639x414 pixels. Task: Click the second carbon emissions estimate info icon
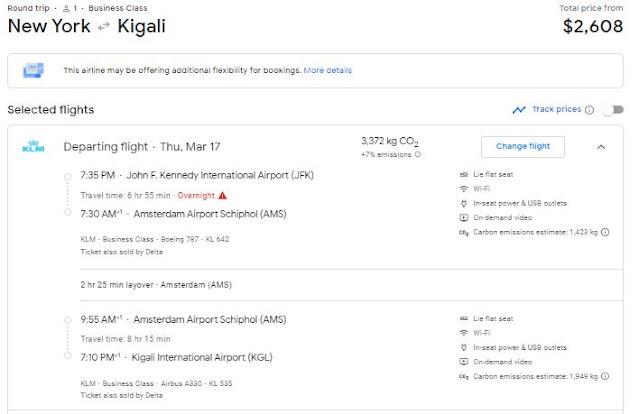pos(606,374)
